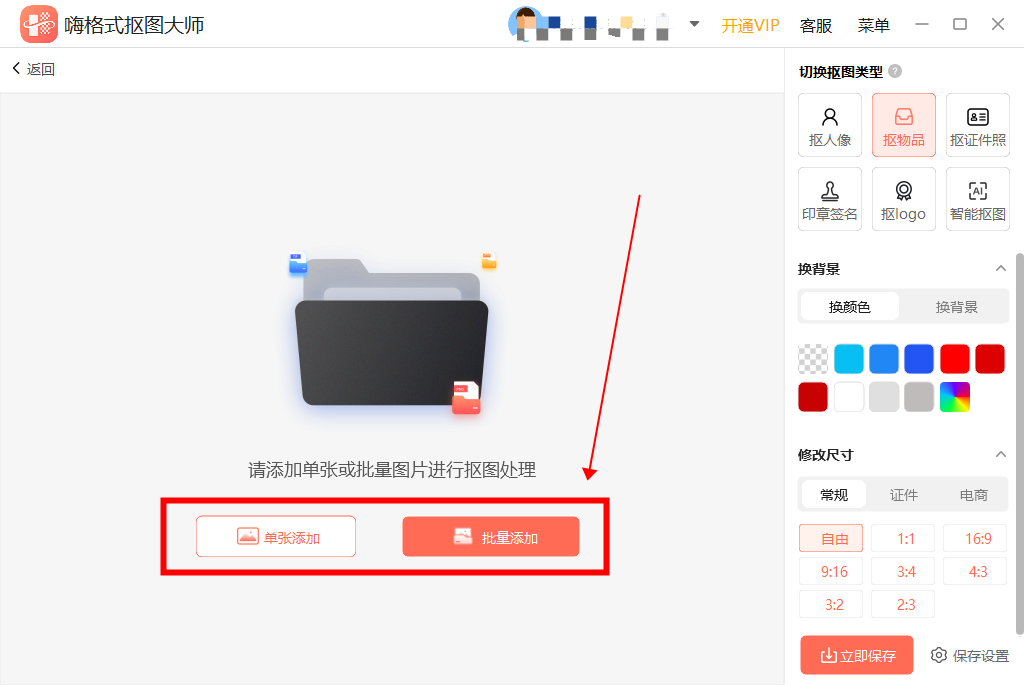The width and height of the screenshot is (1024, 685).
Task: Choose the cyan color swatch
Action: (x=848, y=359)
